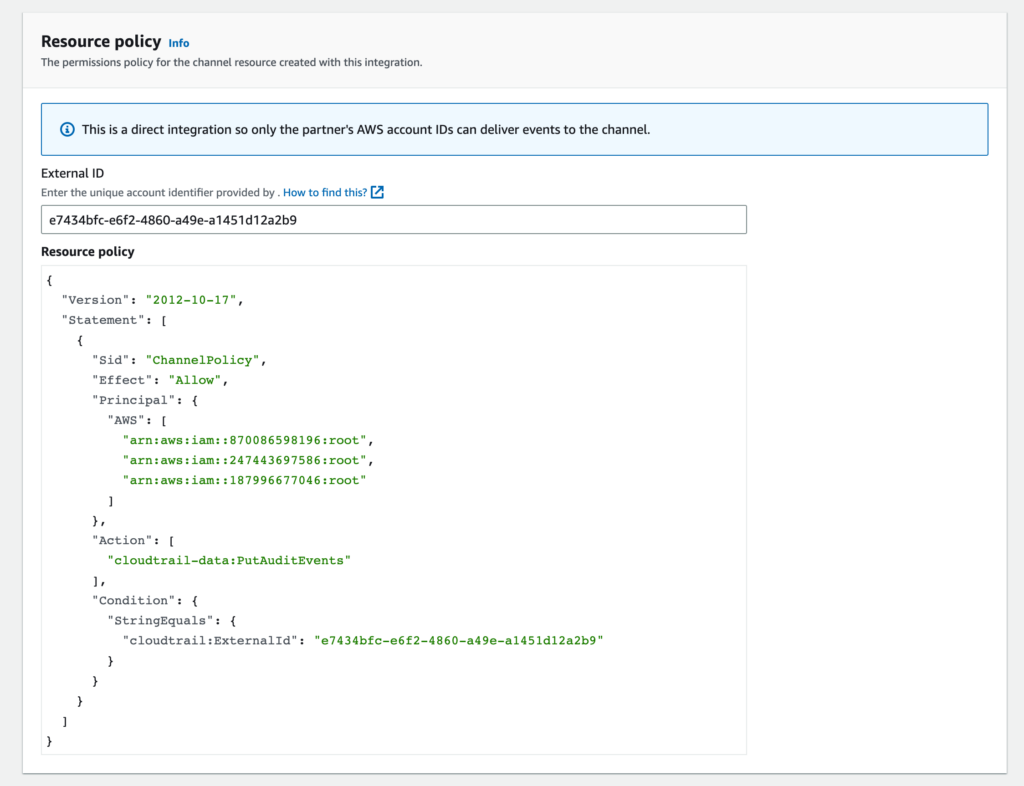The width and height of the screenshot is (1024, 786).
Task: Click 'Enter the unique account identifier' helper text
Action: click(x=160, y=193)
